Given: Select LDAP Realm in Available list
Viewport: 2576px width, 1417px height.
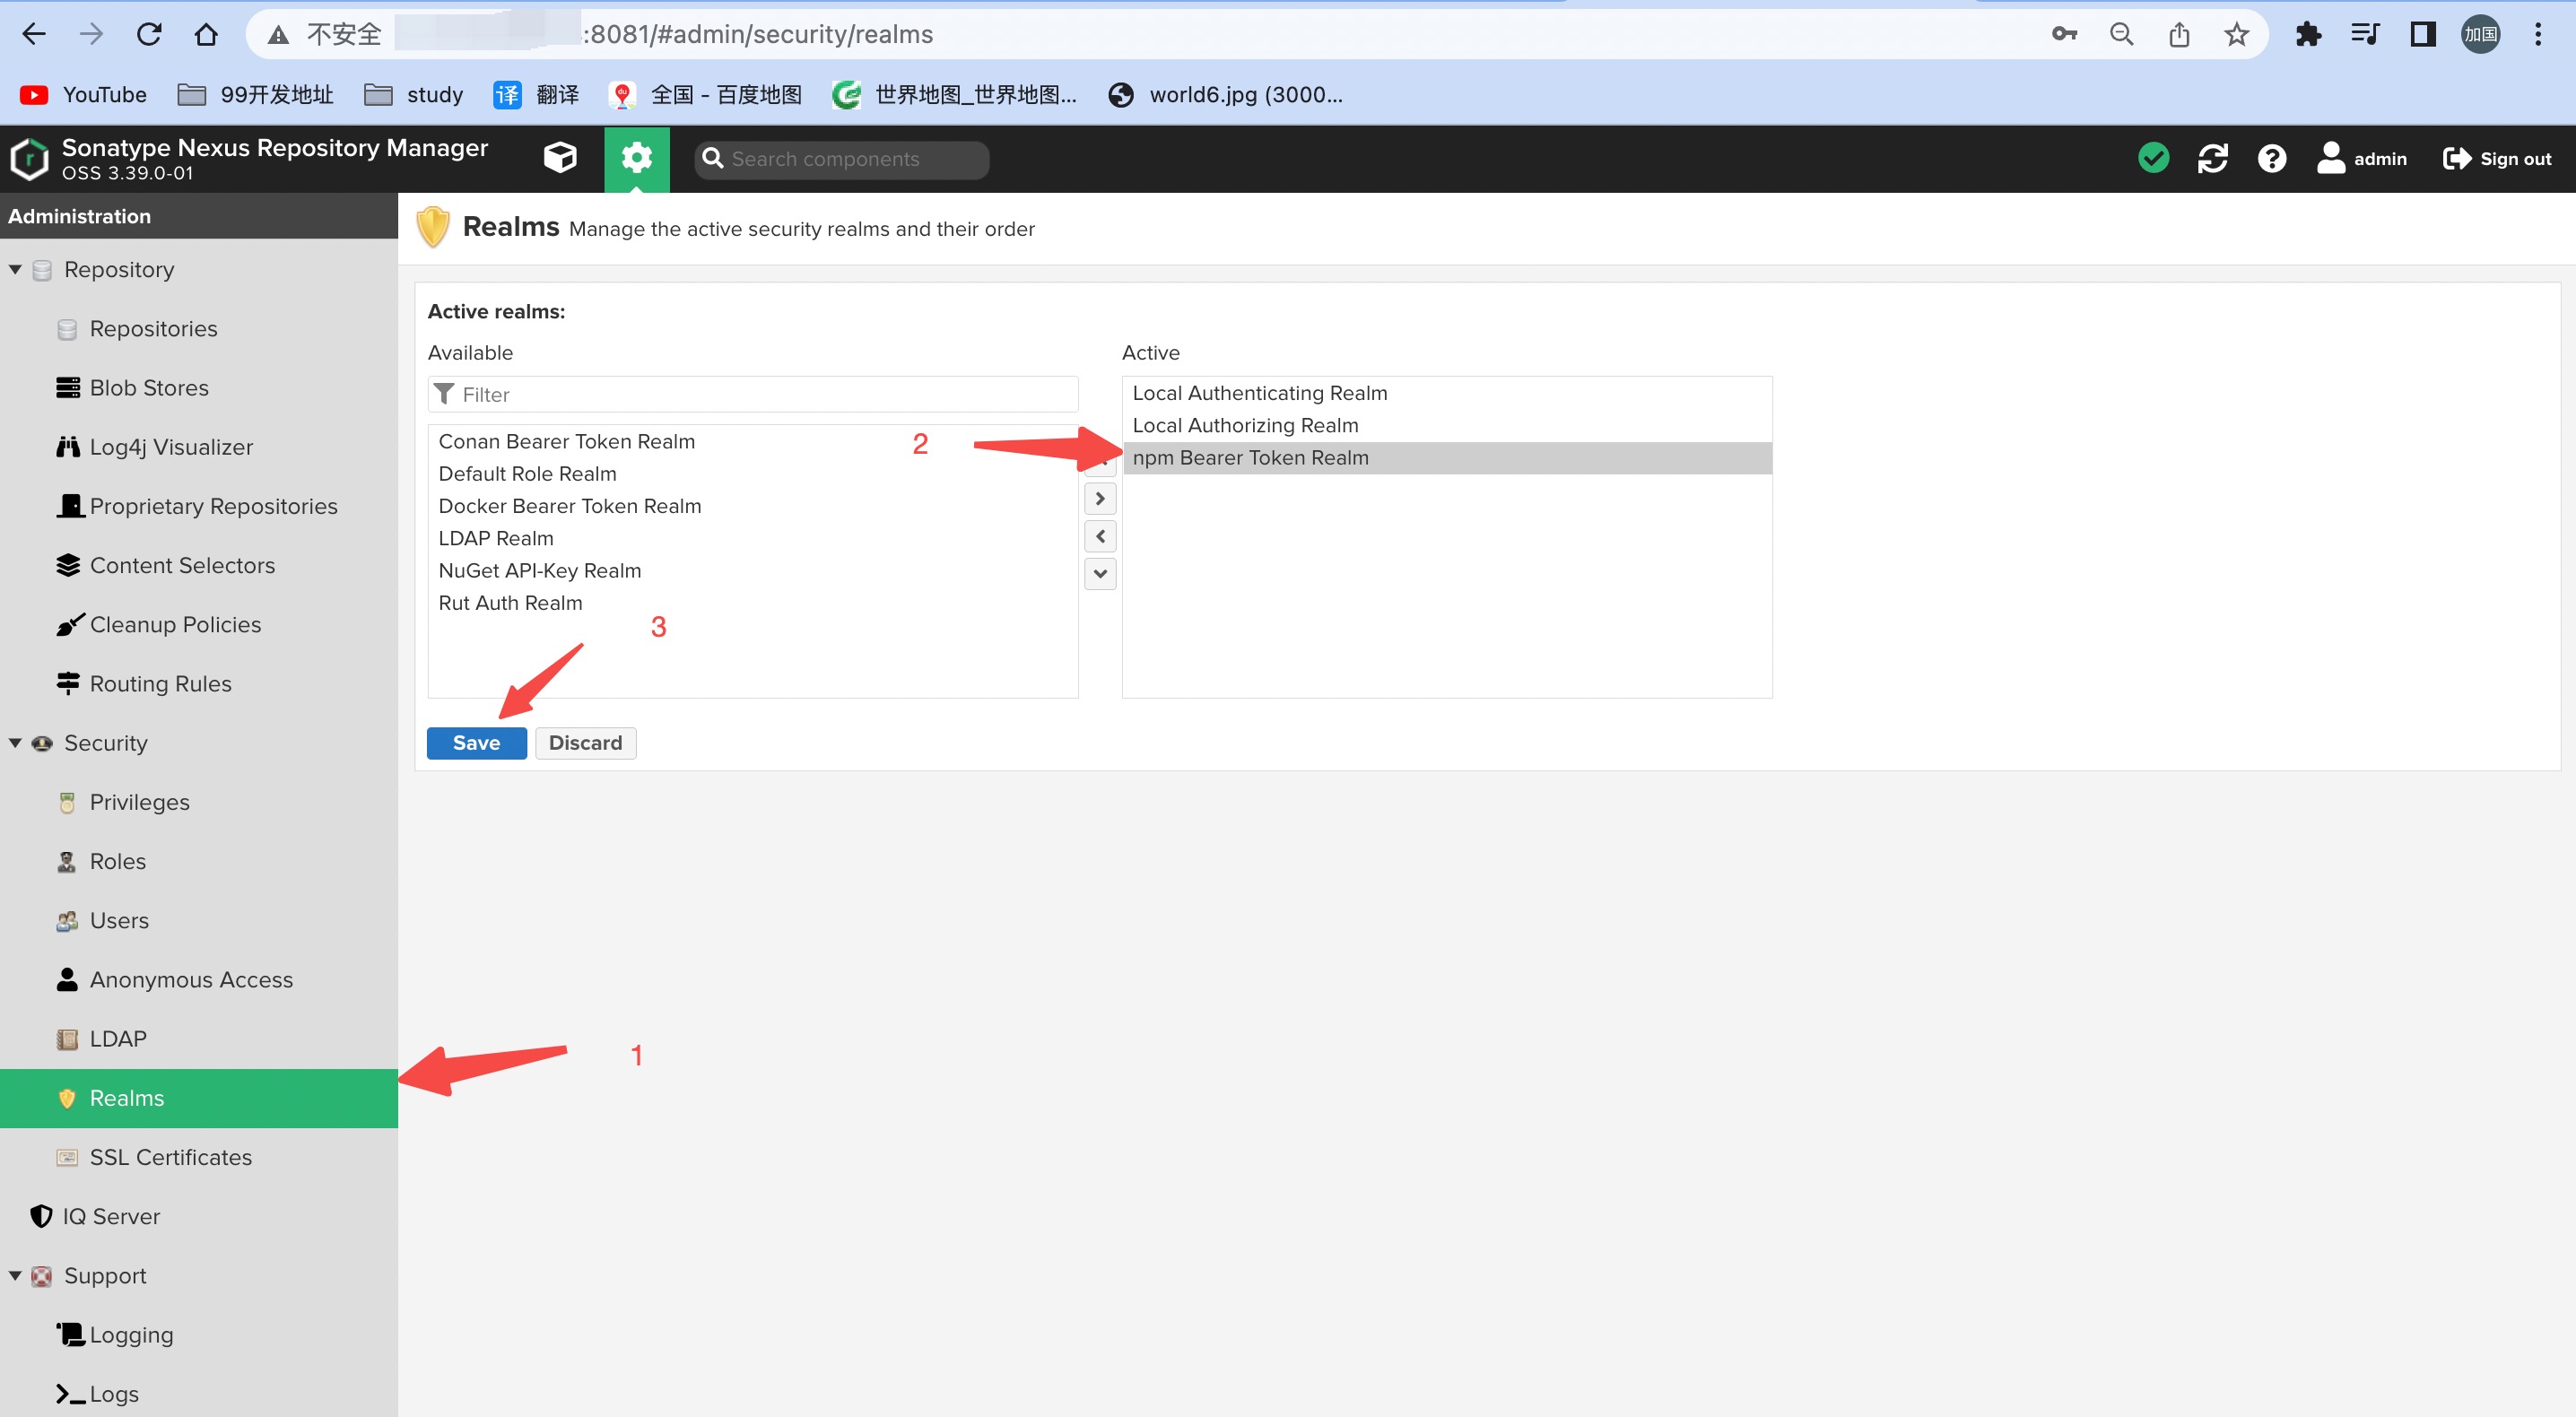Looking at the screenshot, I should click(x=753, y=538).
